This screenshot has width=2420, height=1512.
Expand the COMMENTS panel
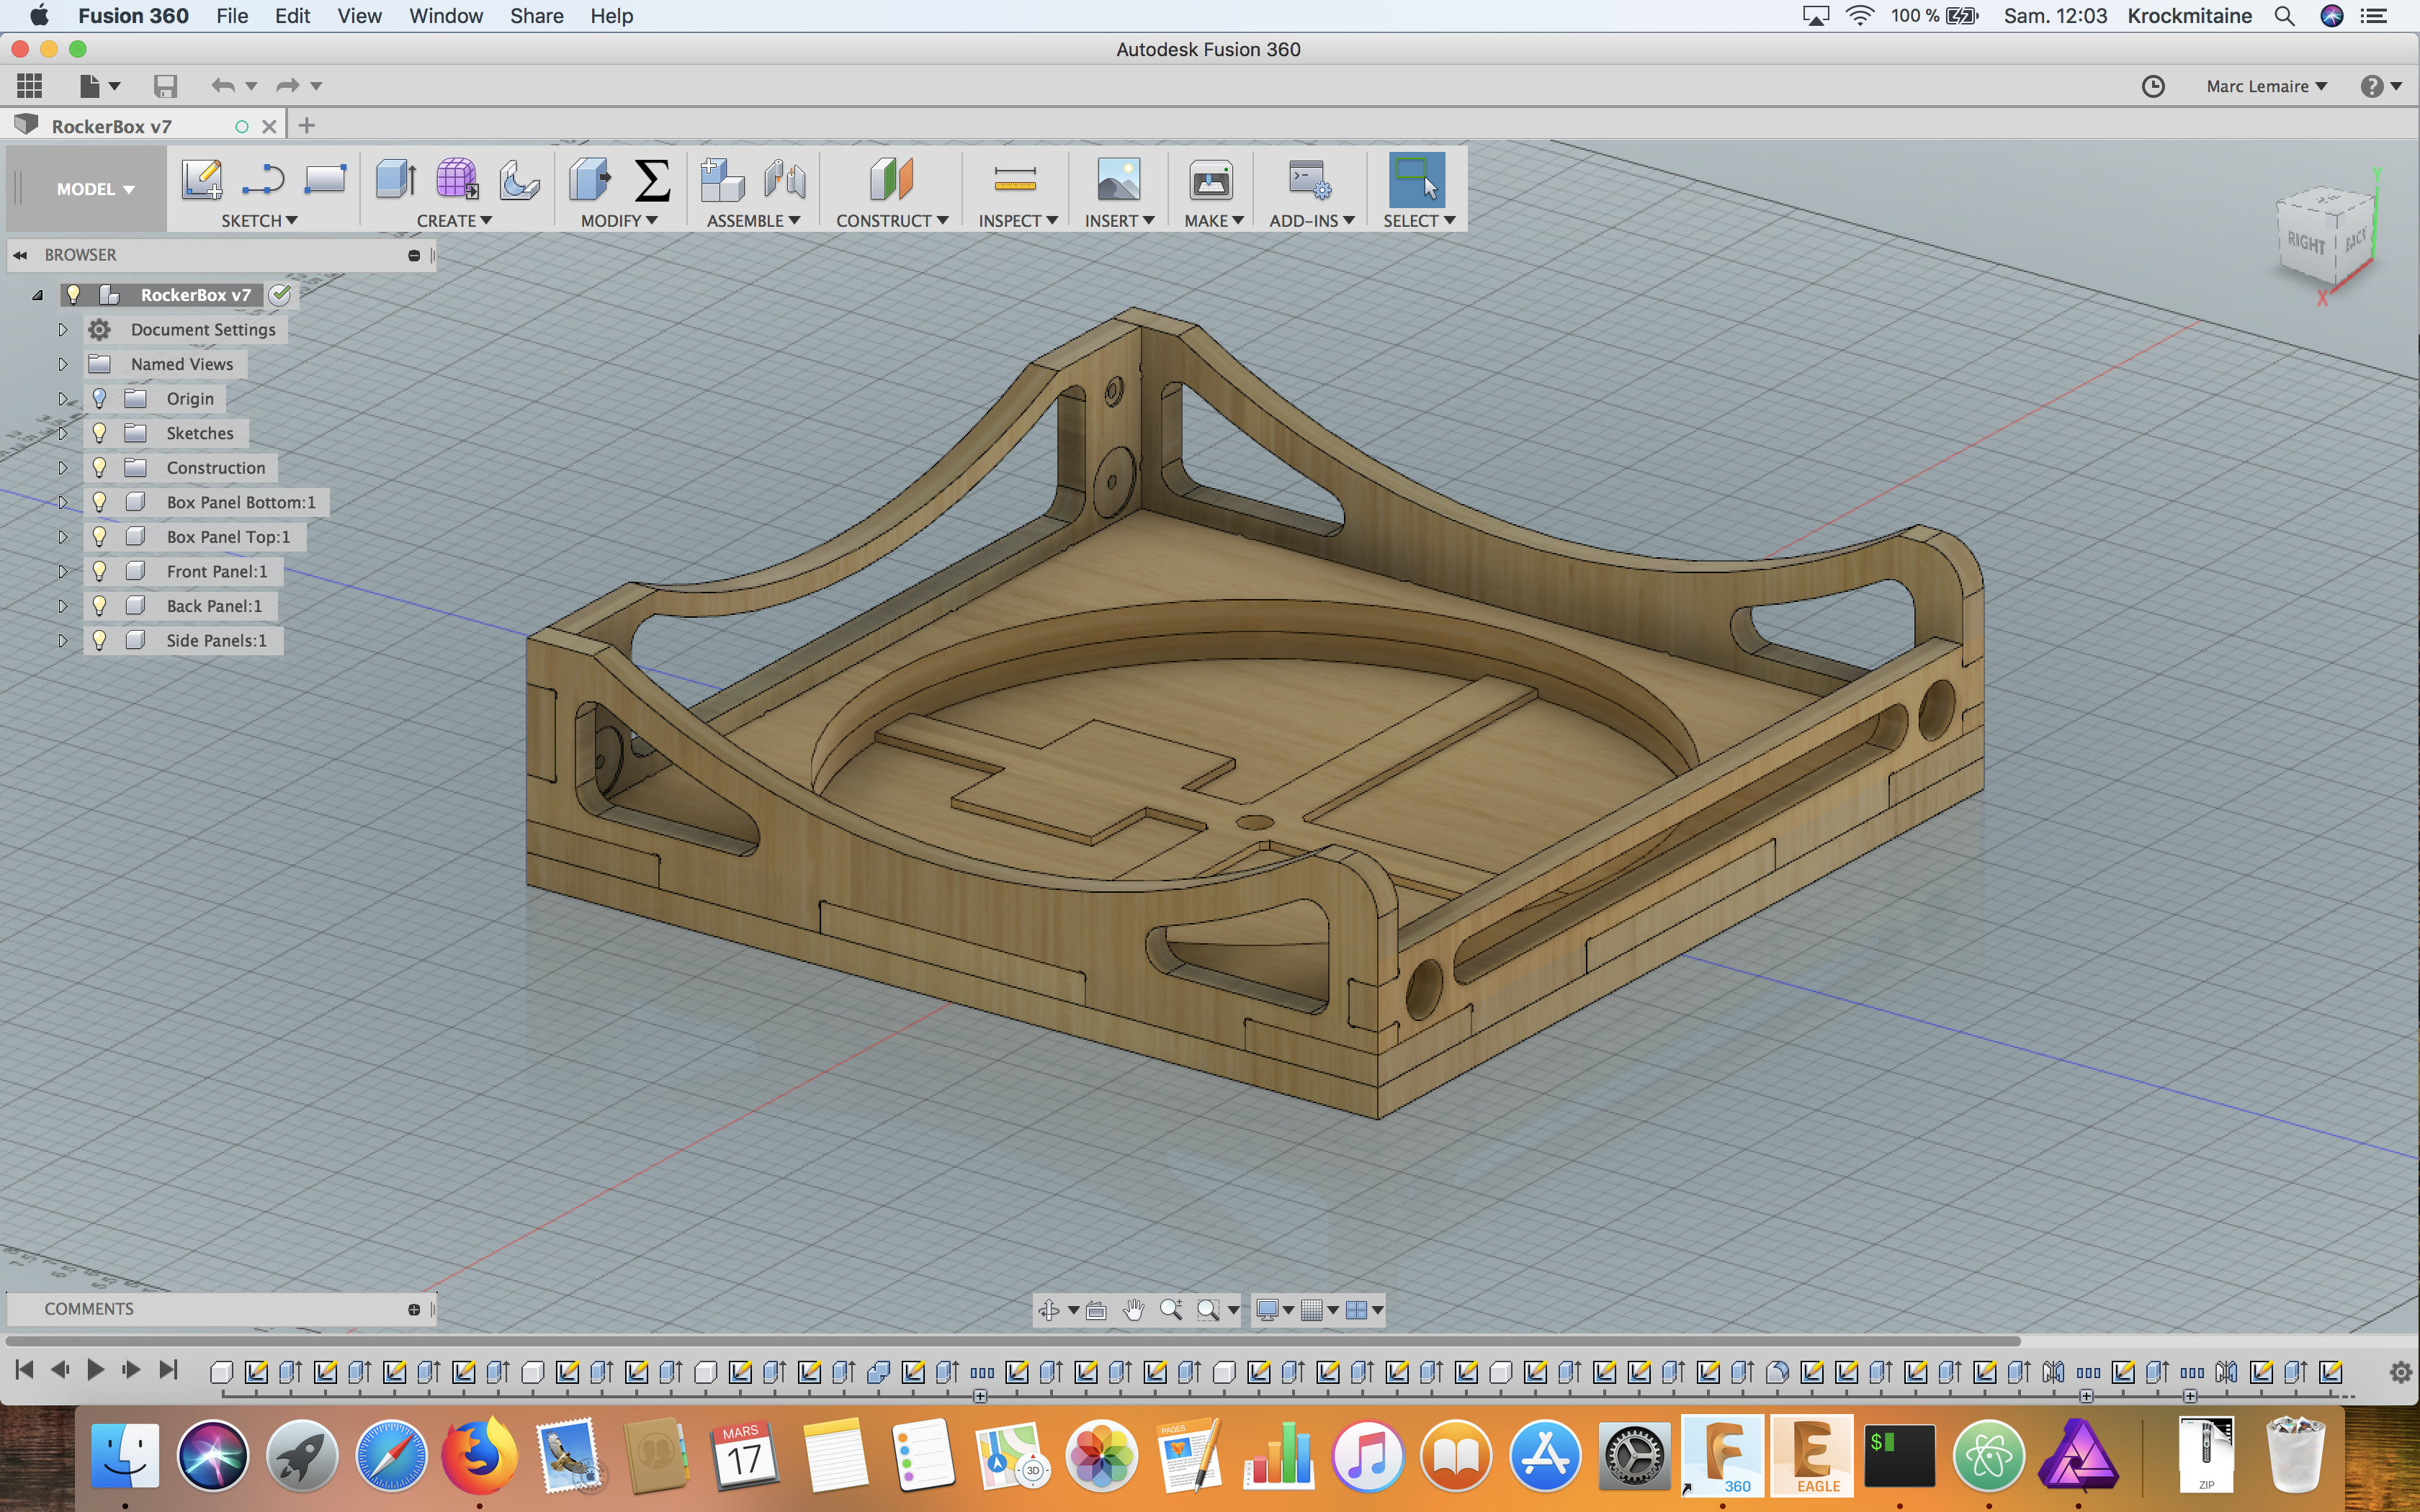click(414, 1309)
